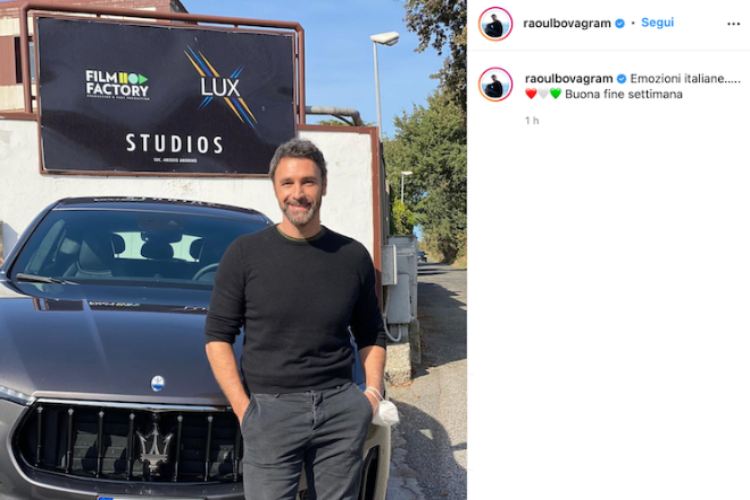Viewport: 750px width, 500px height.
Task: Click the verified badge in the caption line
Action: (x=621, y=78)
